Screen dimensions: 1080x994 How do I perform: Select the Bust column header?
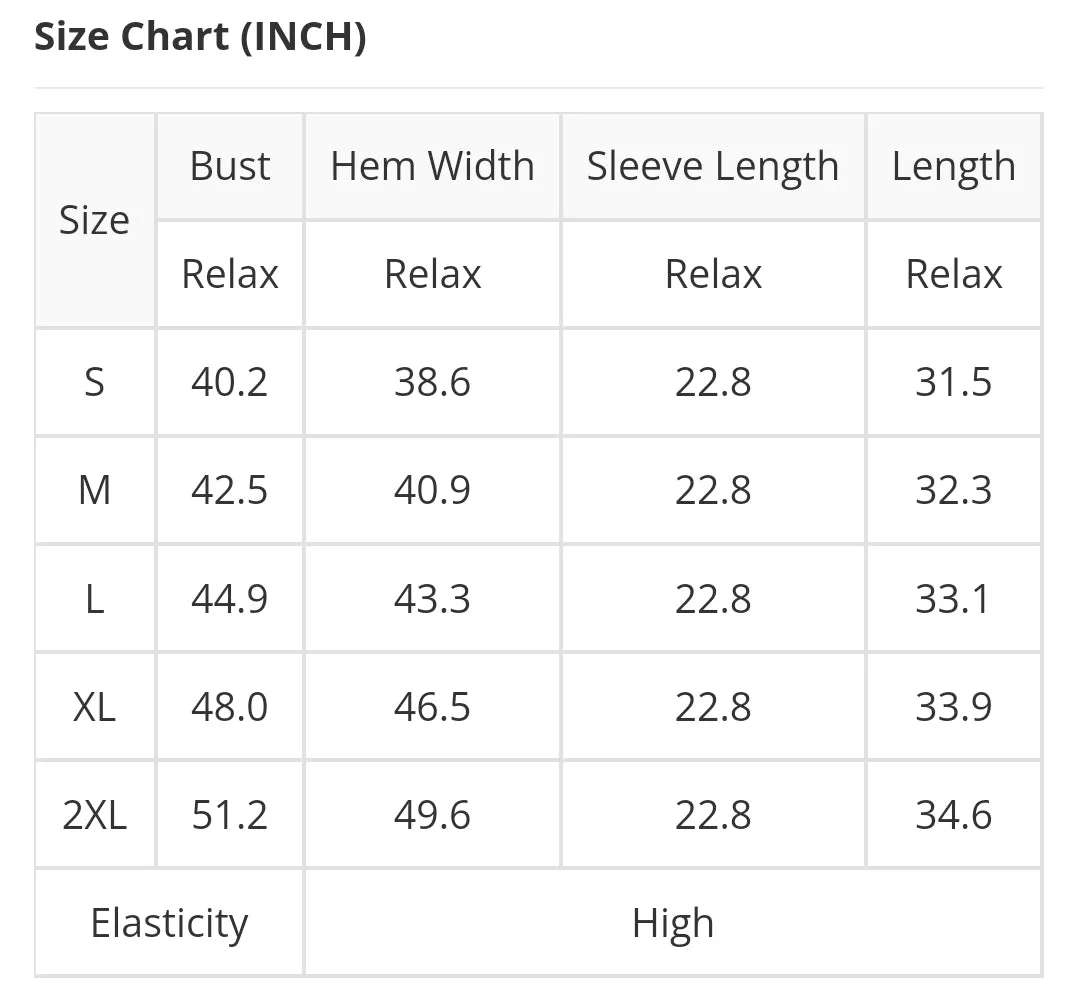[230, 167]
